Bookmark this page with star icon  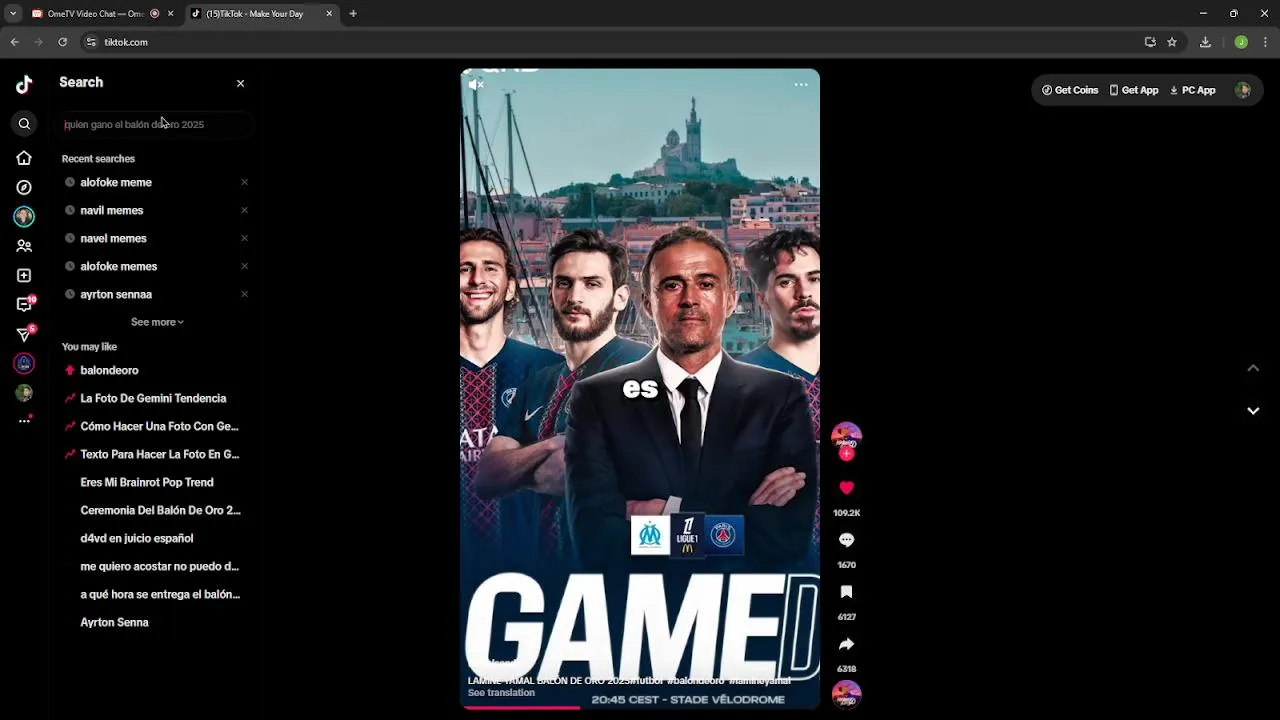1172,42
